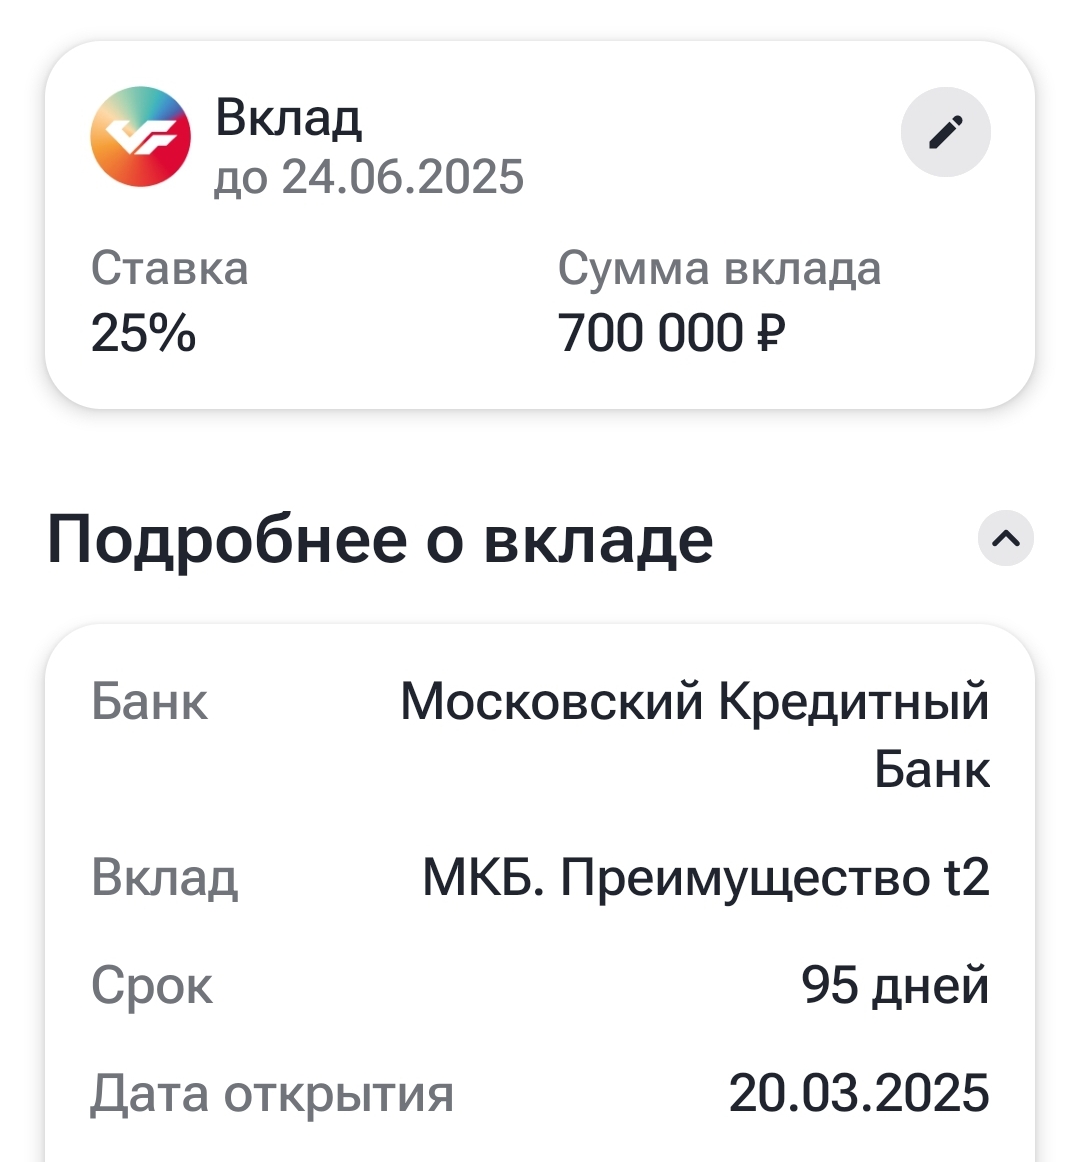Select the 20.03.2025 opening date

coord(859,1093)
